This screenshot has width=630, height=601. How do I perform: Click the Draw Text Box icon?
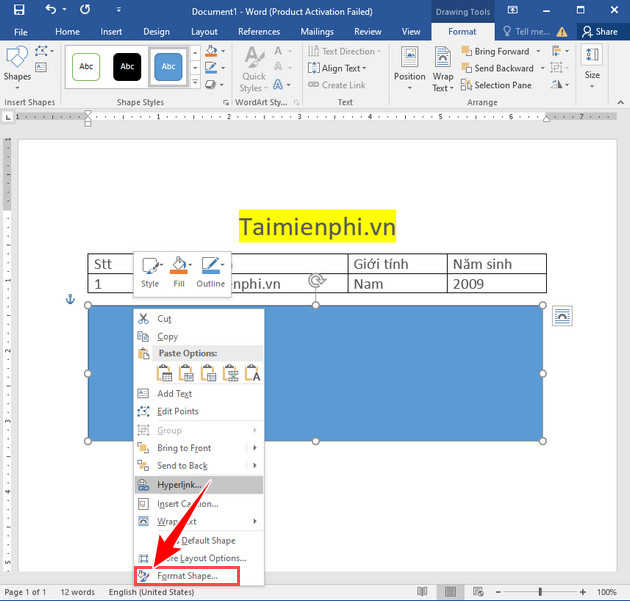(41, 67)
